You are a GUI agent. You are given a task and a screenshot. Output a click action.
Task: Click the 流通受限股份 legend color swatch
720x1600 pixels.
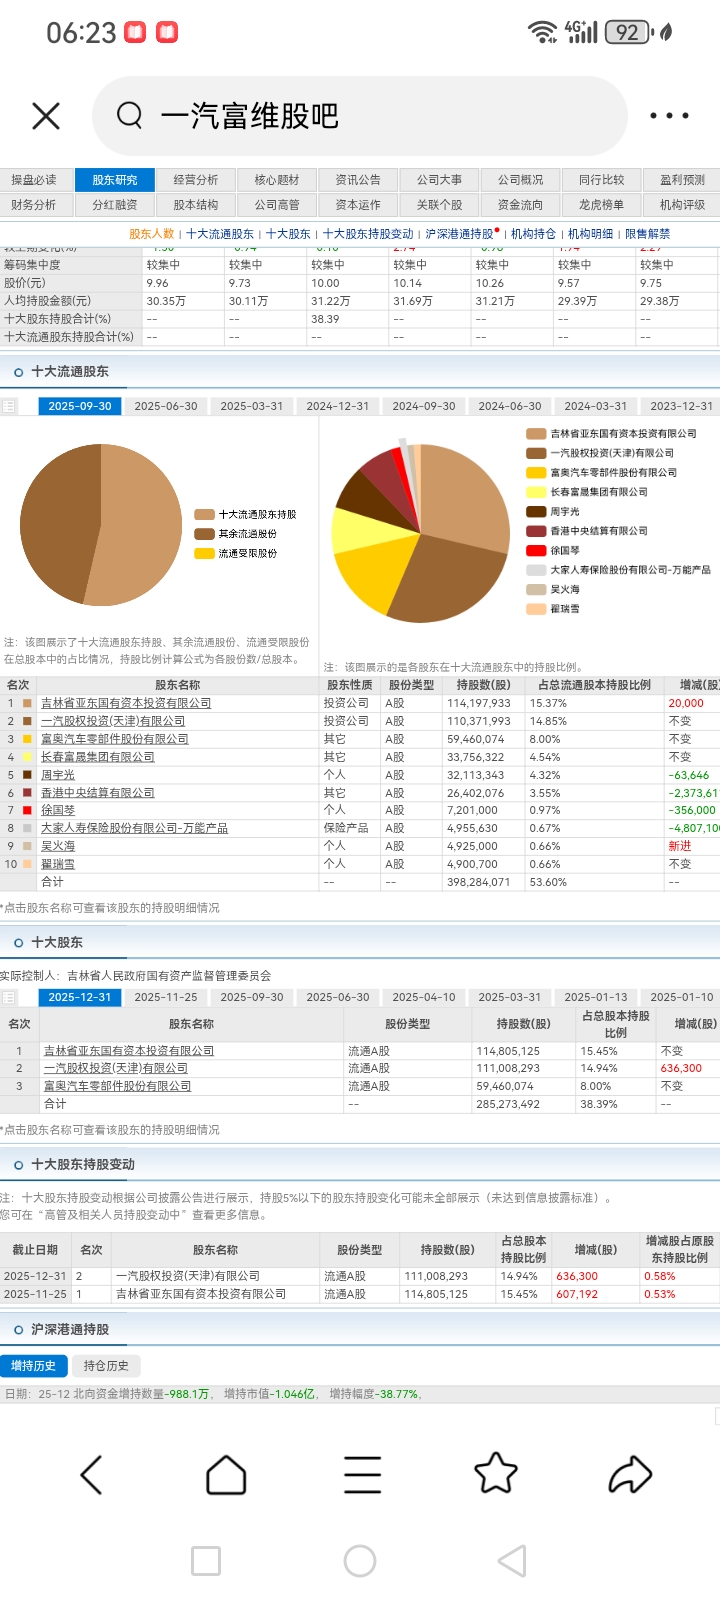[204, 553]
